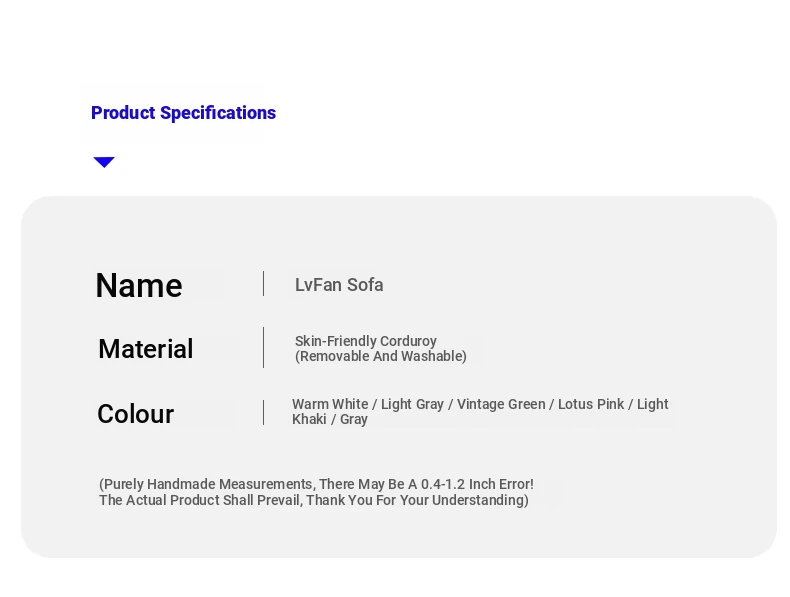Click the Actual Product Shall Prevail line
Screen dimensions: 790x597
point(314,500)
